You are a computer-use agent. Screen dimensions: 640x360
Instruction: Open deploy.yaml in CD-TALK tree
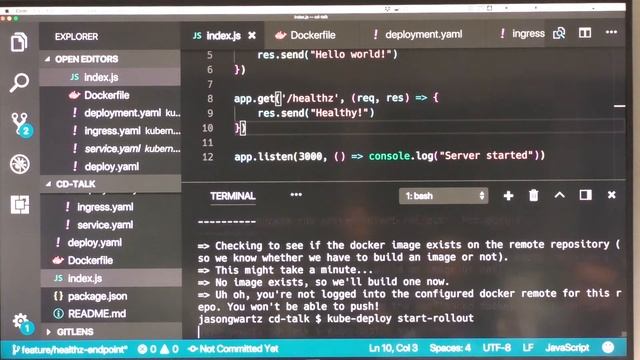point(110,243)
